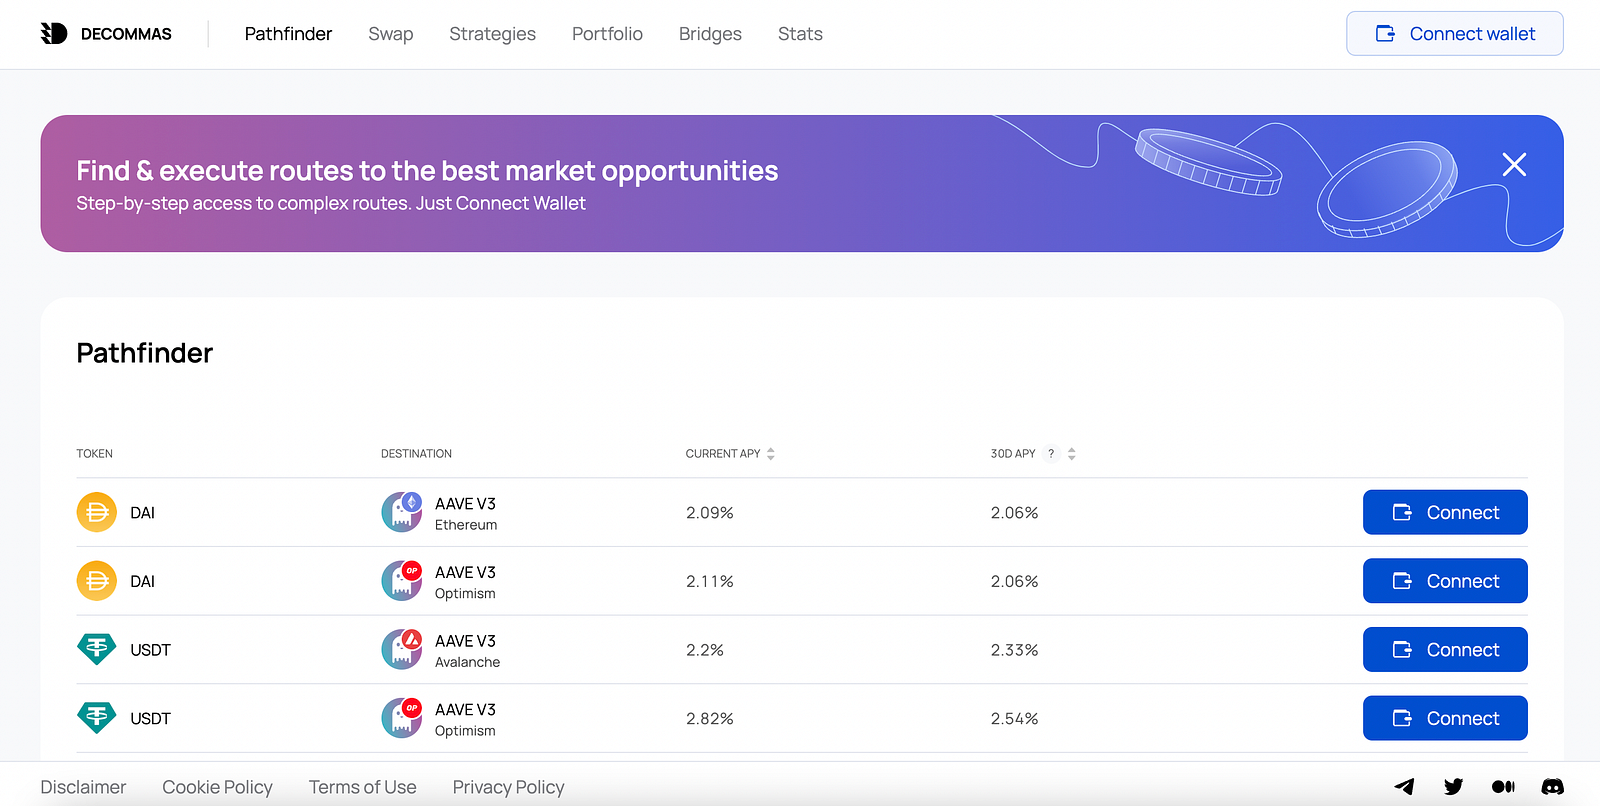Viewport: 1600px width, 806px height.
Task: Click the AAVE V3 Avalanche destination icon
Action: (x=402, y=650)
